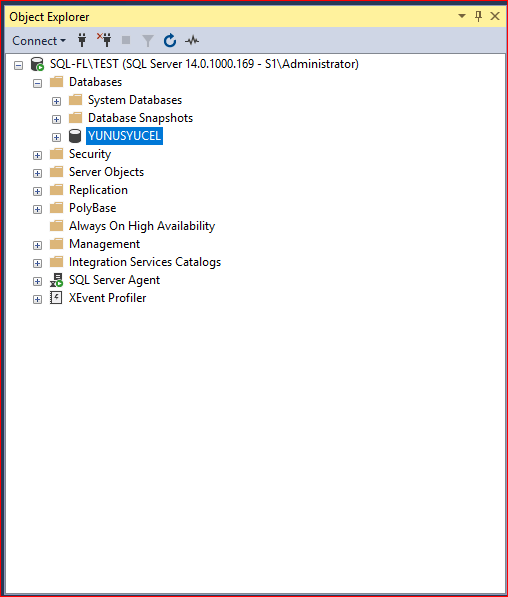Expand the YUNUSYUCEL database node
Screen dimensions: 508x597
pos(56,137)
